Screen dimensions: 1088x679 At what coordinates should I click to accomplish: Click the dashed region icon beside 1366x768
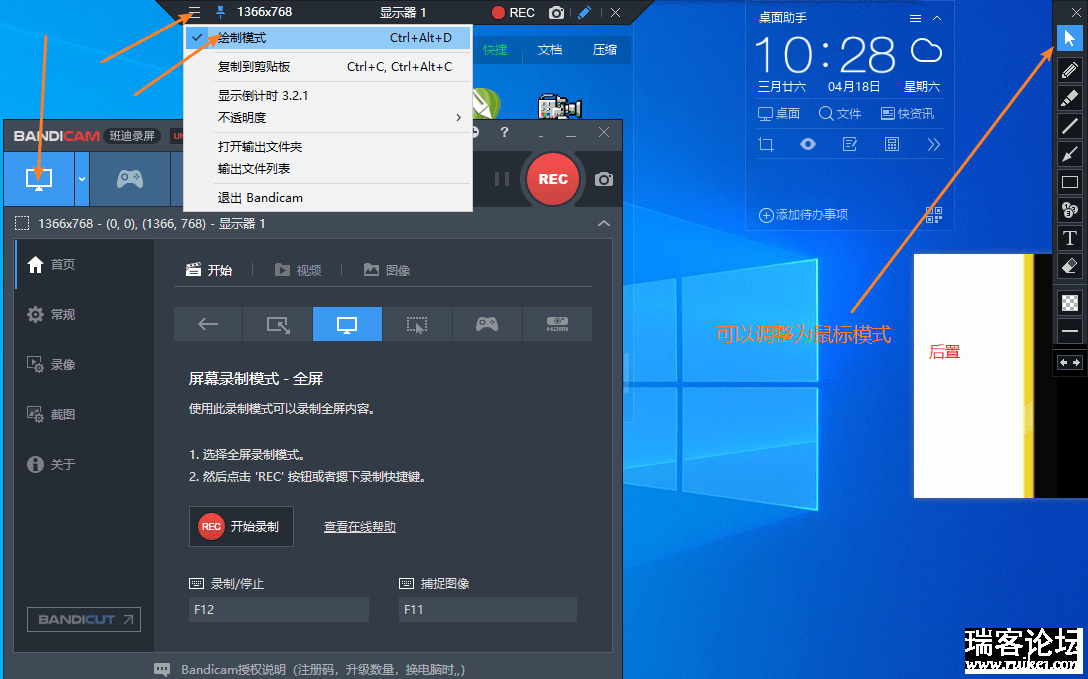click(x=22, y=223)
